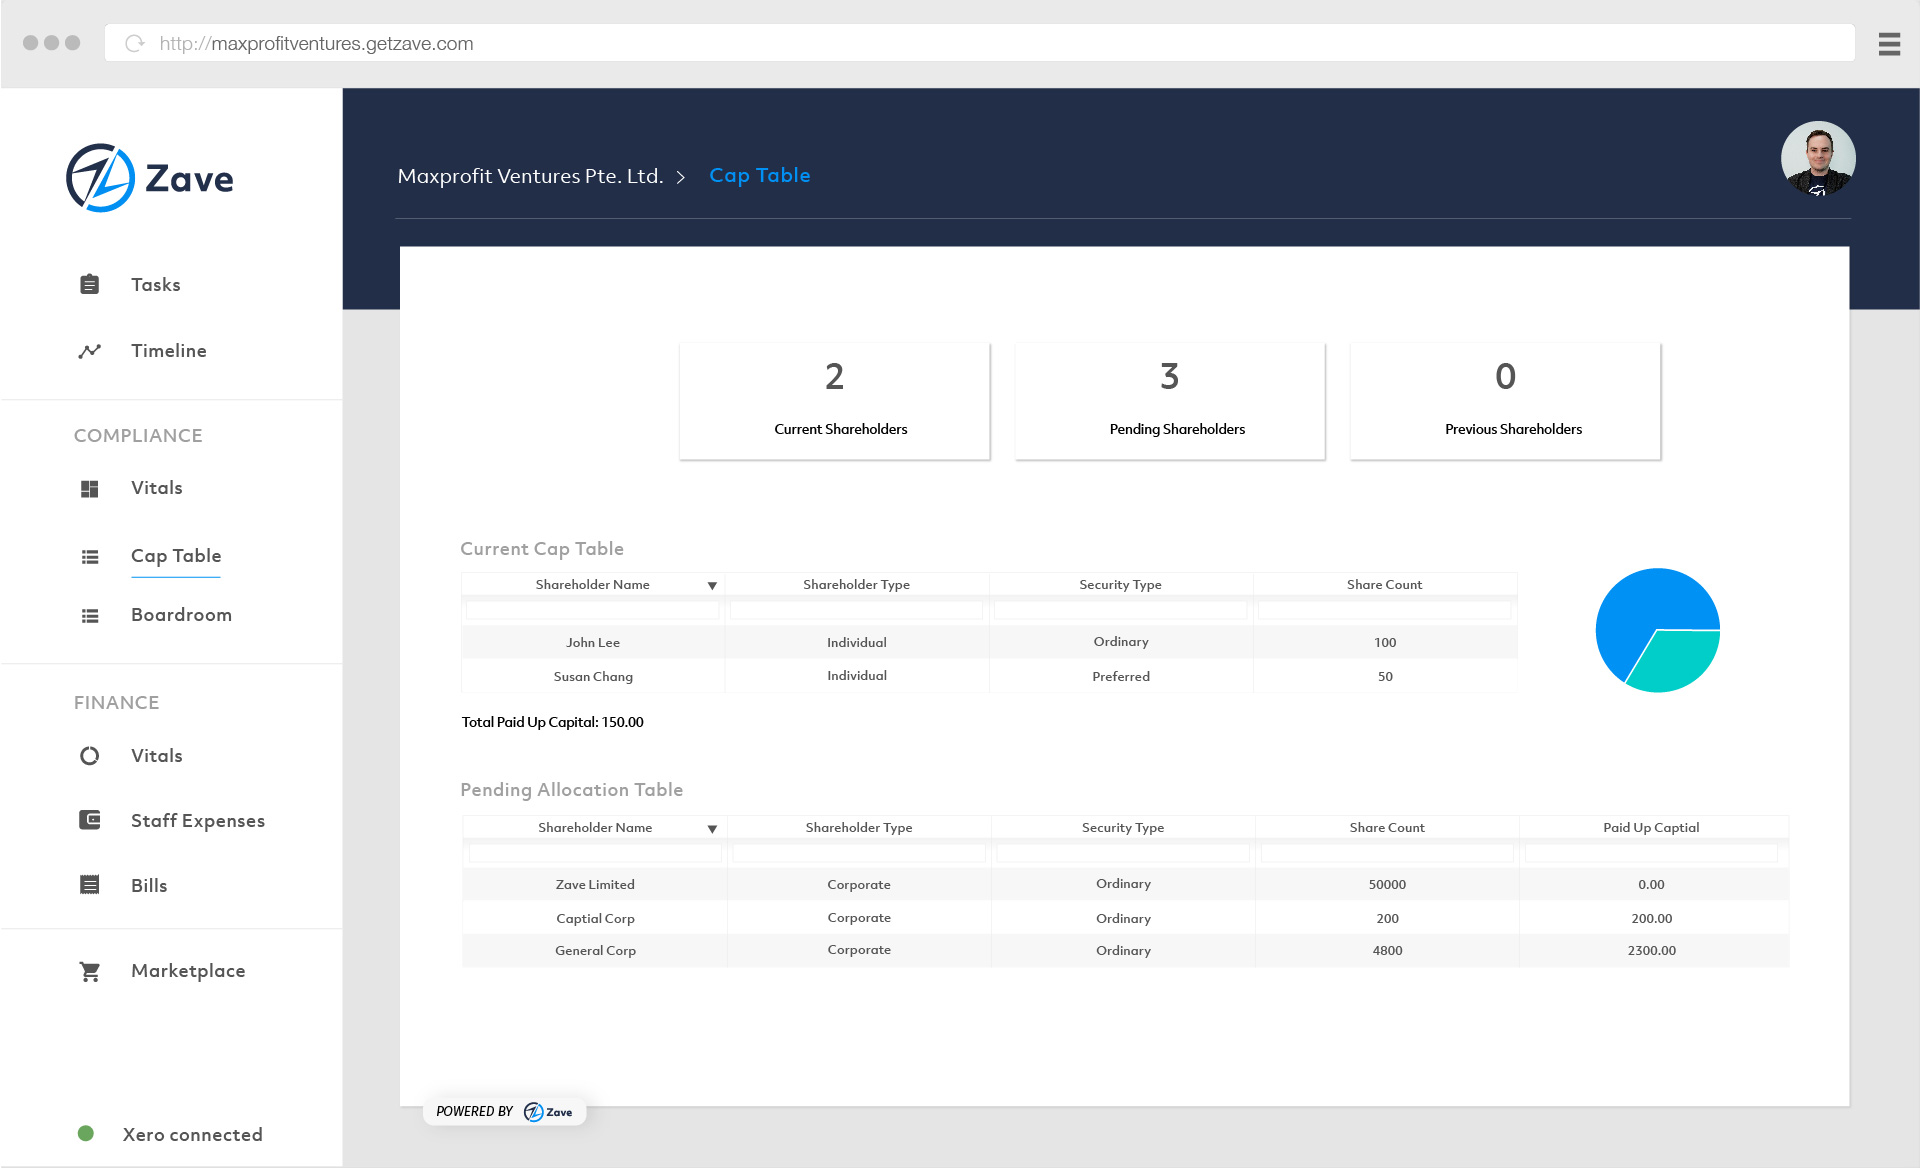
Task: Select the Zave Limited row
Action: point(1125,884)
